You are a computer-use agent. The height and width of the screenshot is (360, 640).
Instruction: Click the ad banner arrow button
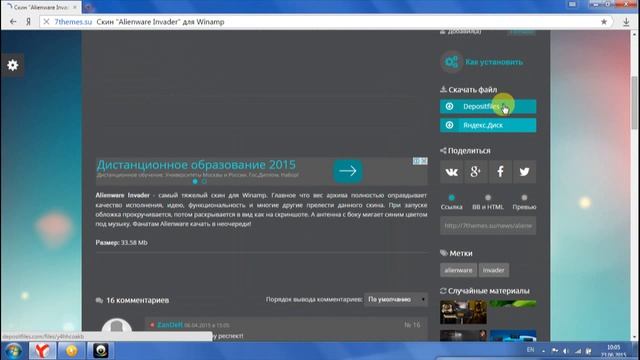coord(348,171)
